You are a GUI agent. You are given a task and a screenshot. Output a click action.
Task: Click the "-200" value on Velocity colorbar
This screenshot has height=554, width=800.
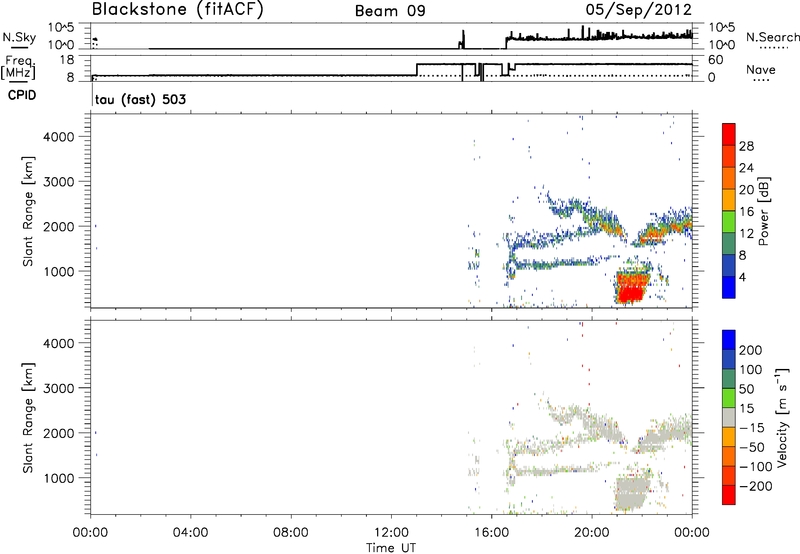tap(756, 486)
